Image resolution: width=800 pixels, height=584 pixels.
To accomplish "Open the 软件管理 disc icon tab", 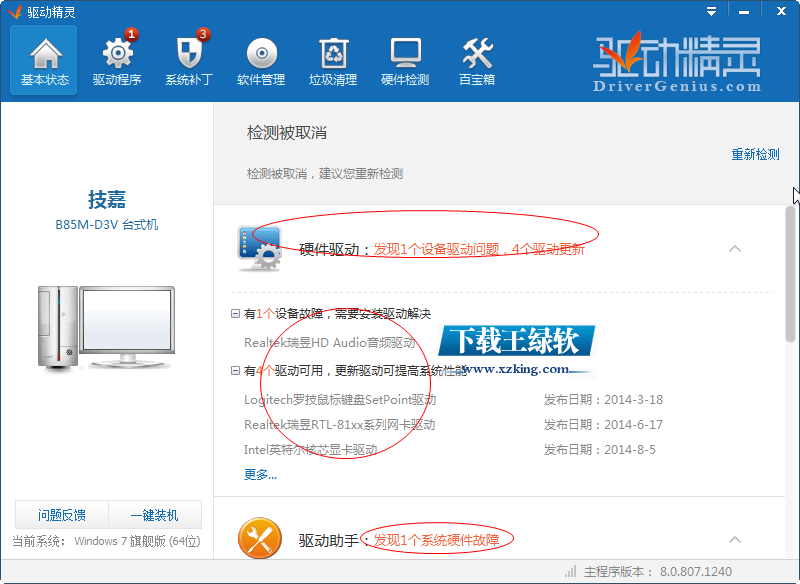I will [261, 61].
